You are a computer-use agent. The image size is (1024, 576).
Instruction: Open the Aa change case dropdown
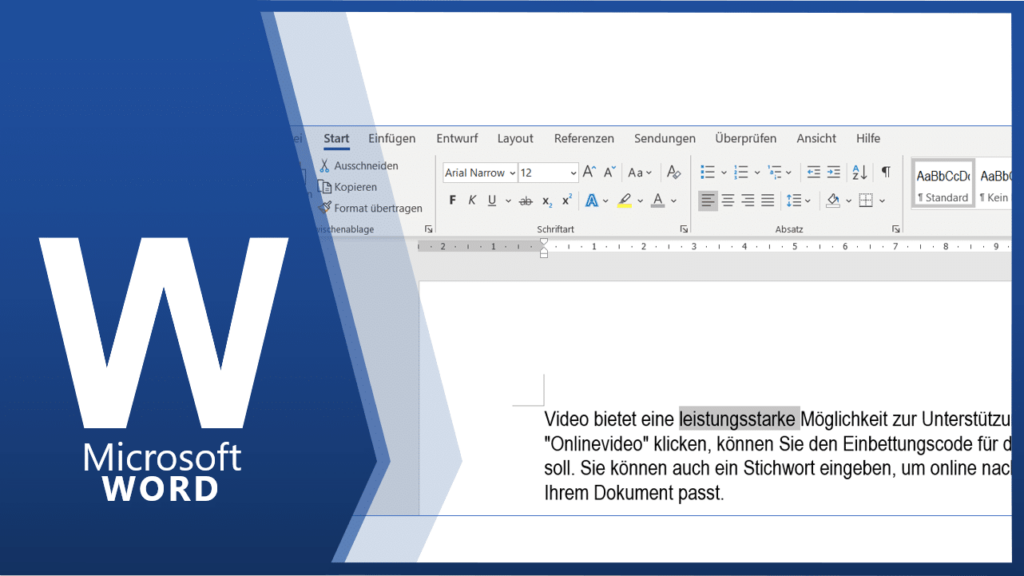pyautogui.click(x=639, y=173)
